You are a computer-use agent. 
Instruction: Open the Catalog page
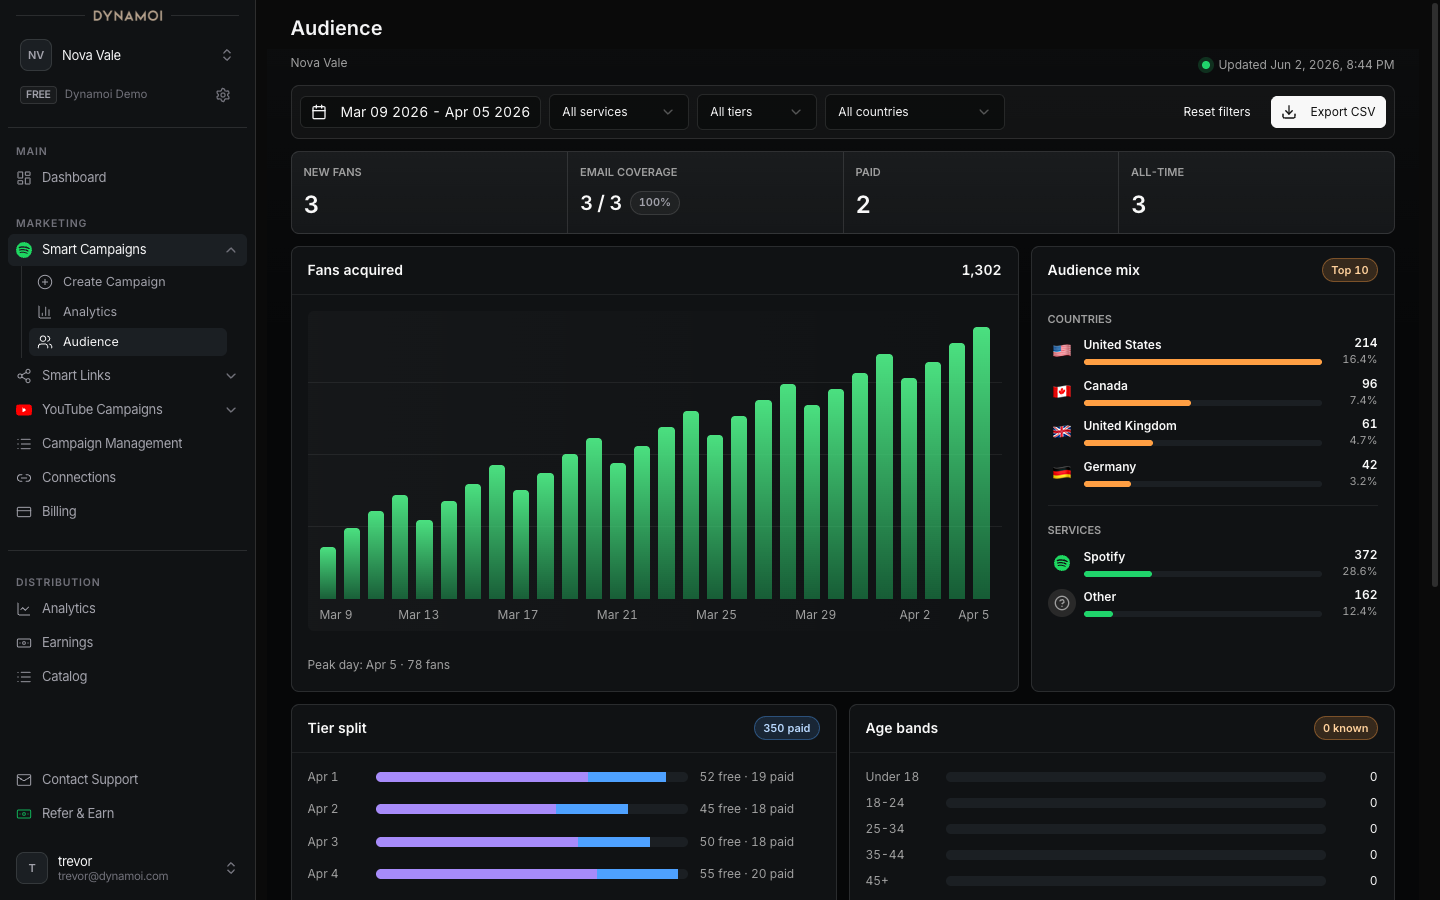tap(127, 677)
